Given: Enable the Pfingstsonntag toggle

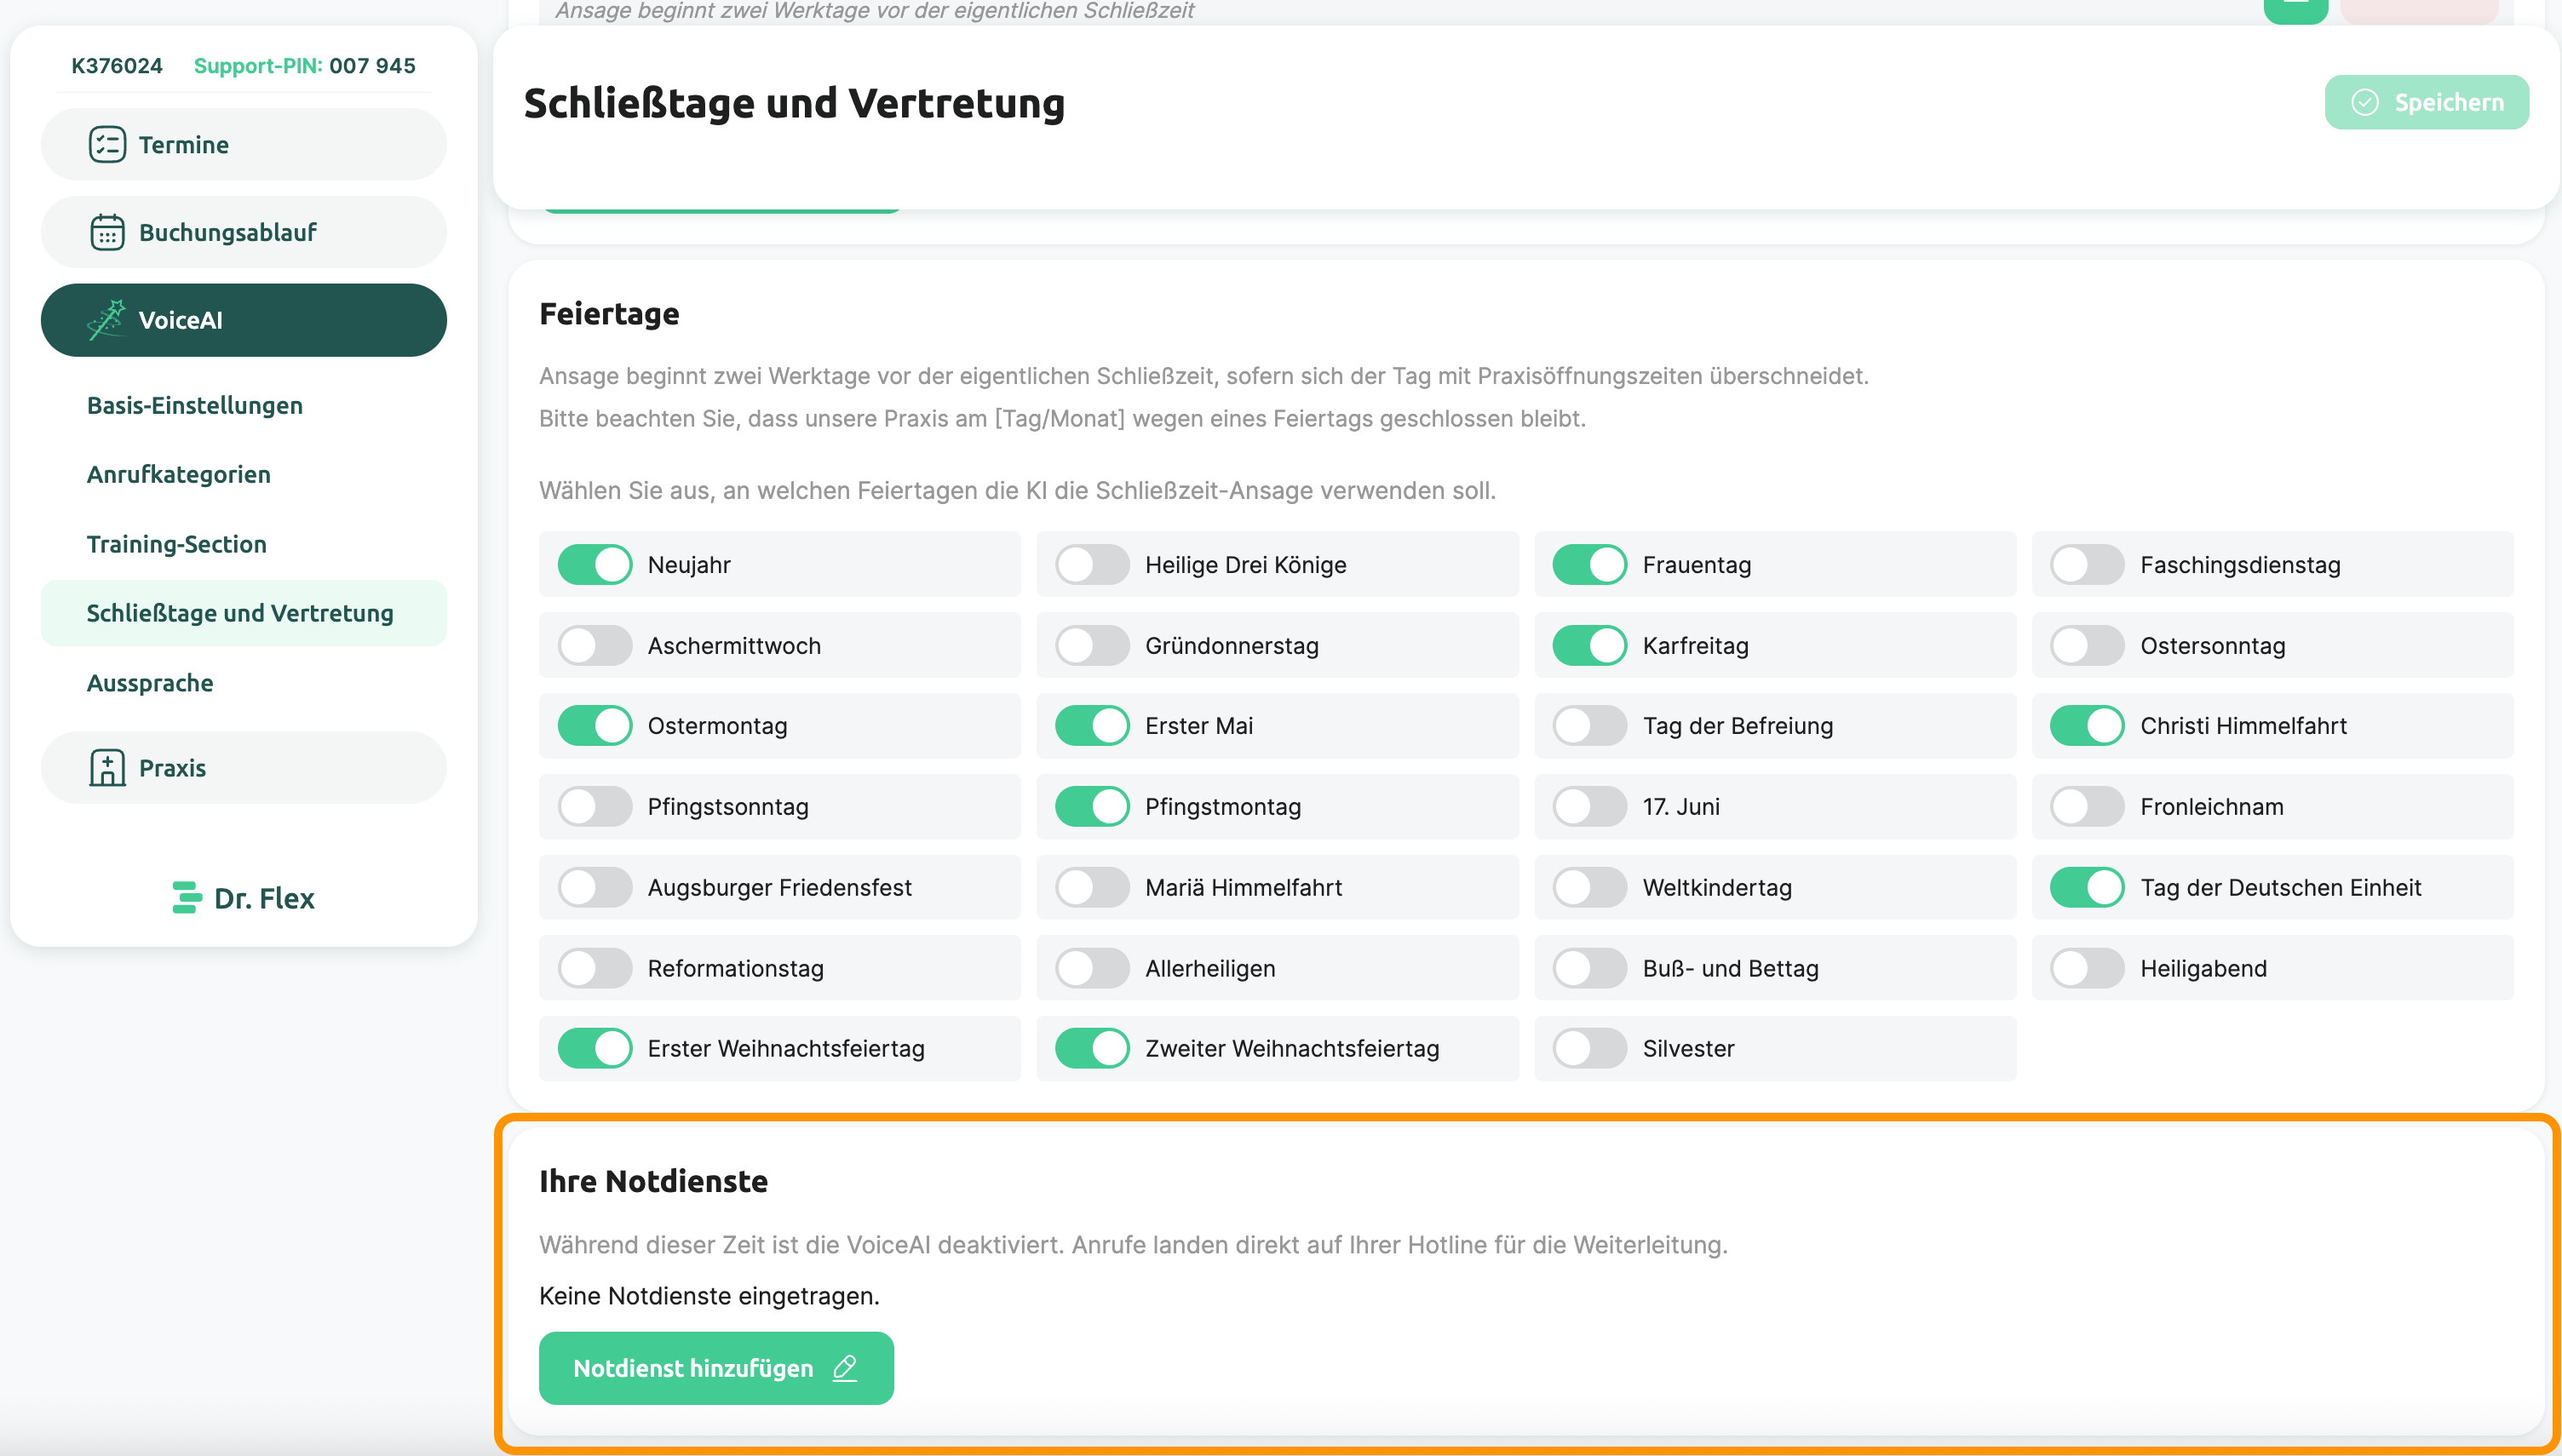Looking at the screenshot, I should [595, 806].
